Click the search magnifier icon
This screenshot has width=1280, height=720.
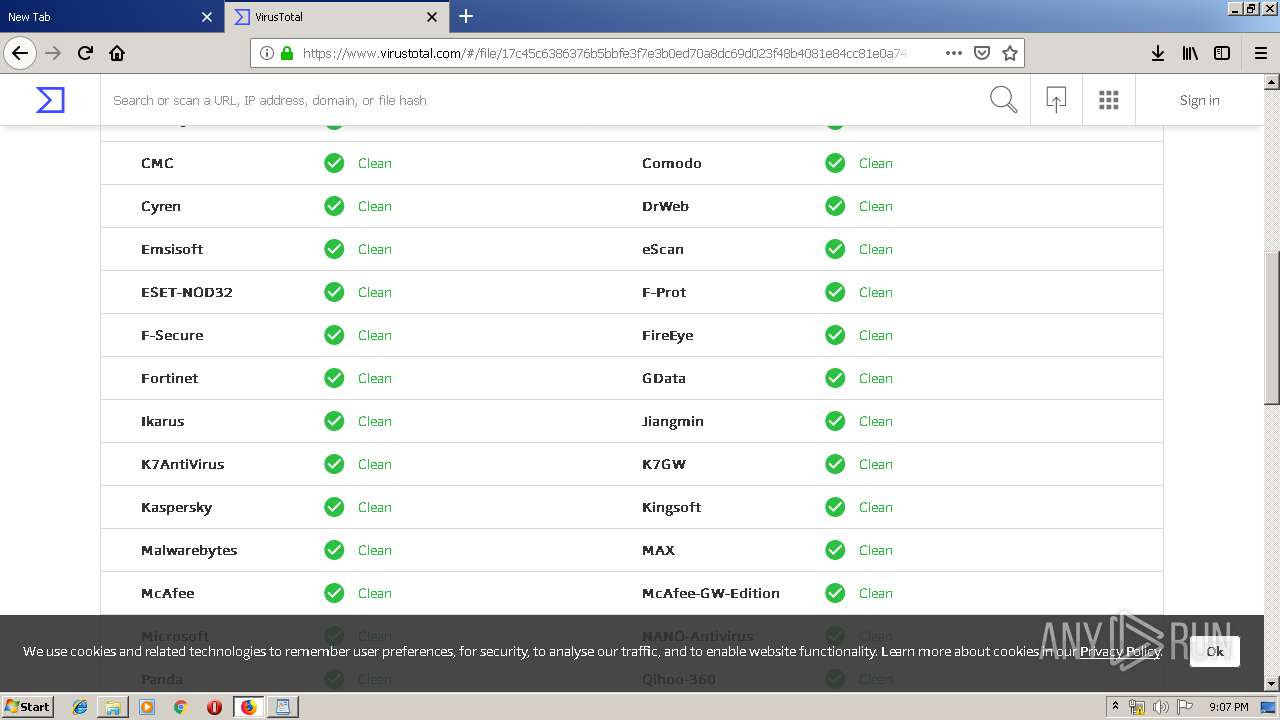tap(1003, 100)
